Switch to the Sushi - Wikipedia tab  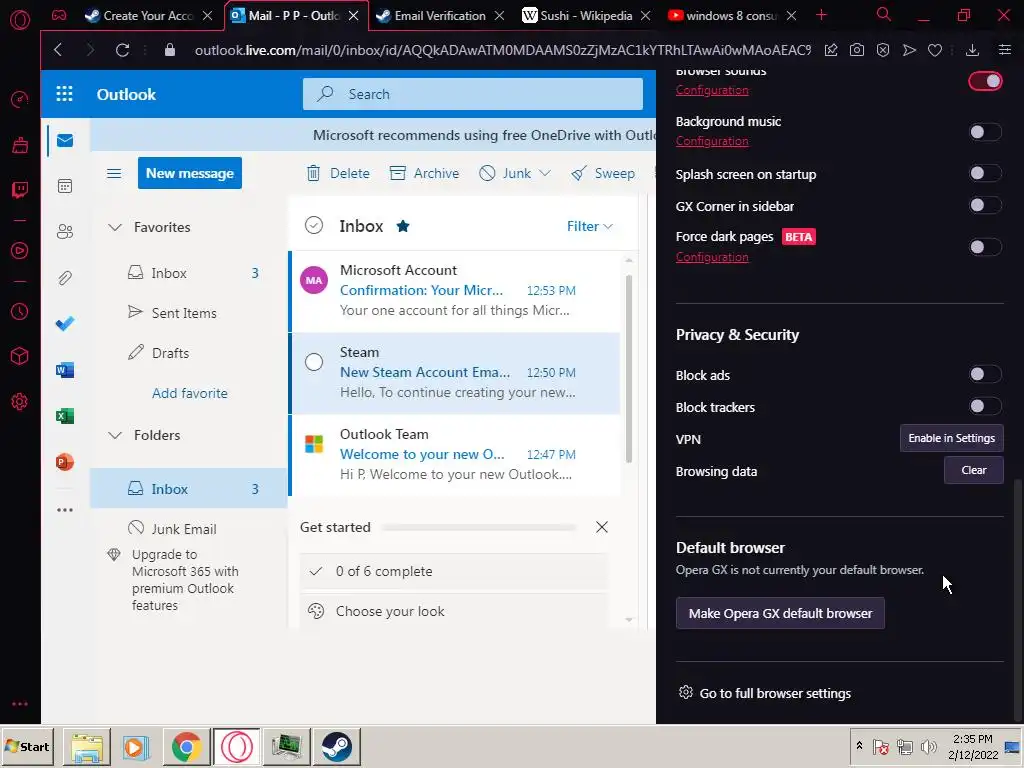586,16
